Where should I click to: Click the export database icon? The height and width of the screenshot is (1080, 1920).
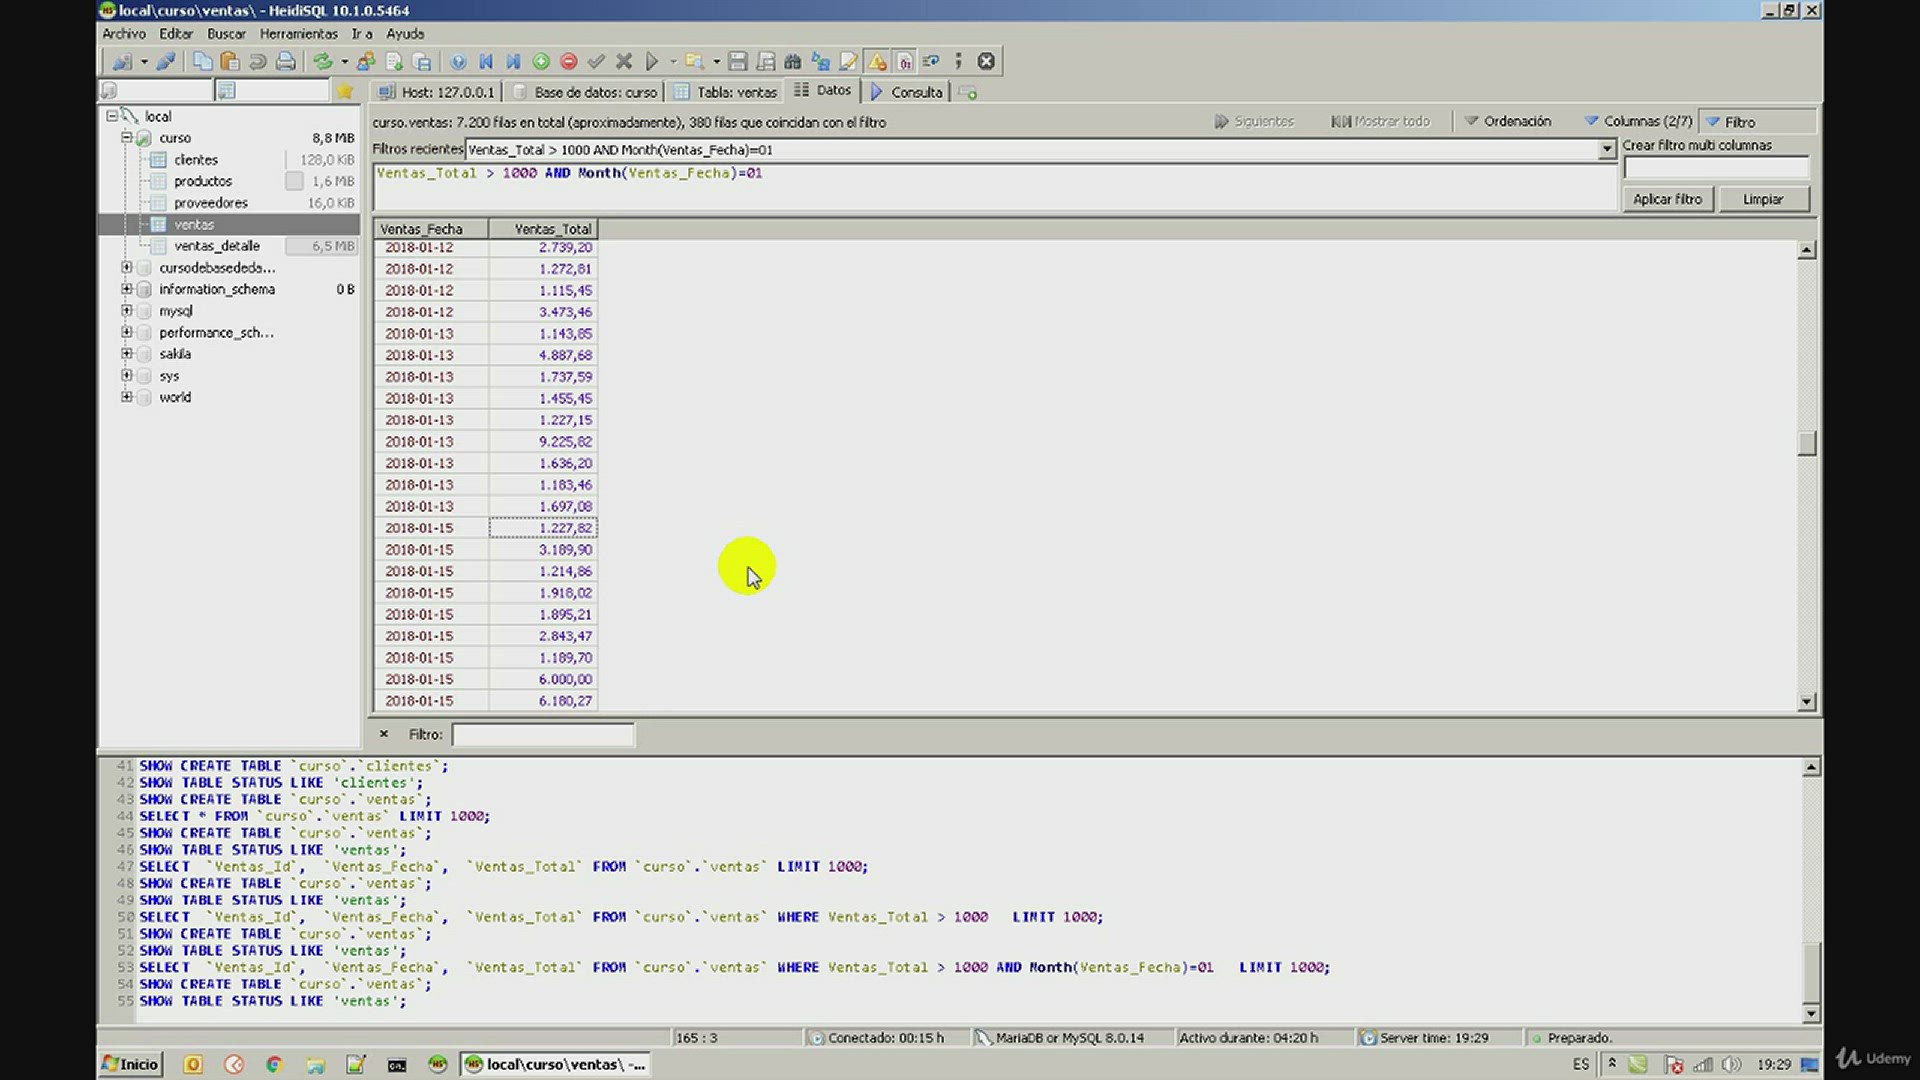click(422, 61)
